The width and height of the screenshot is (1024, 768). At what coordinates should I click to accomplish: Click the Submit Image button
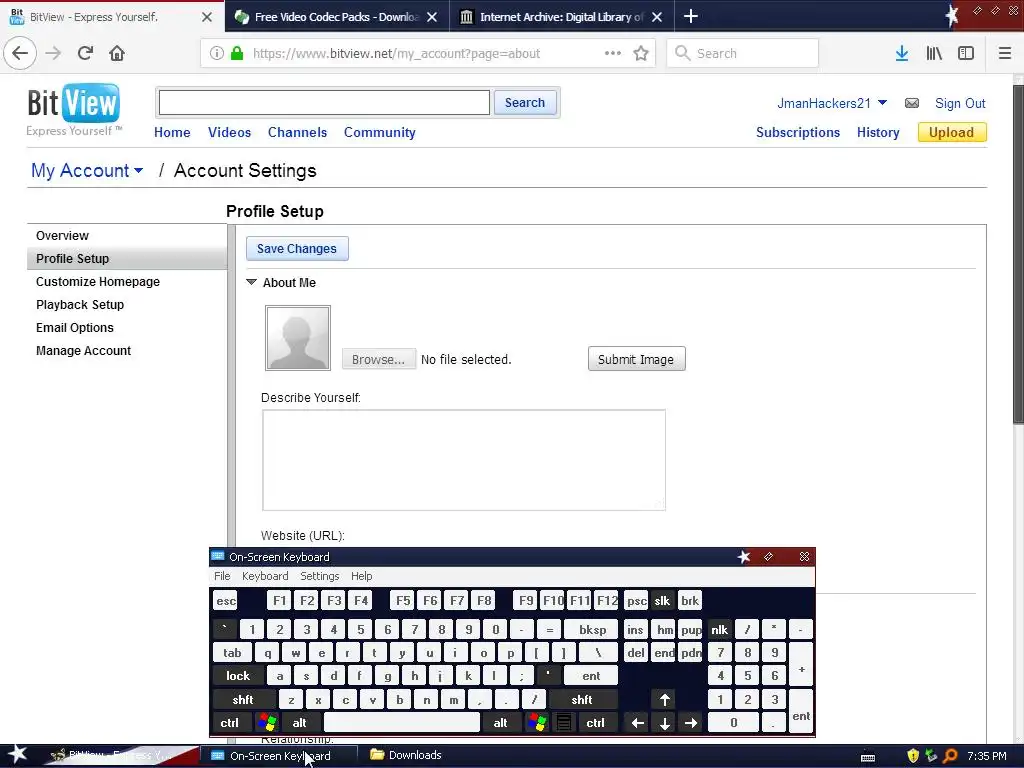tap(636, 359)
